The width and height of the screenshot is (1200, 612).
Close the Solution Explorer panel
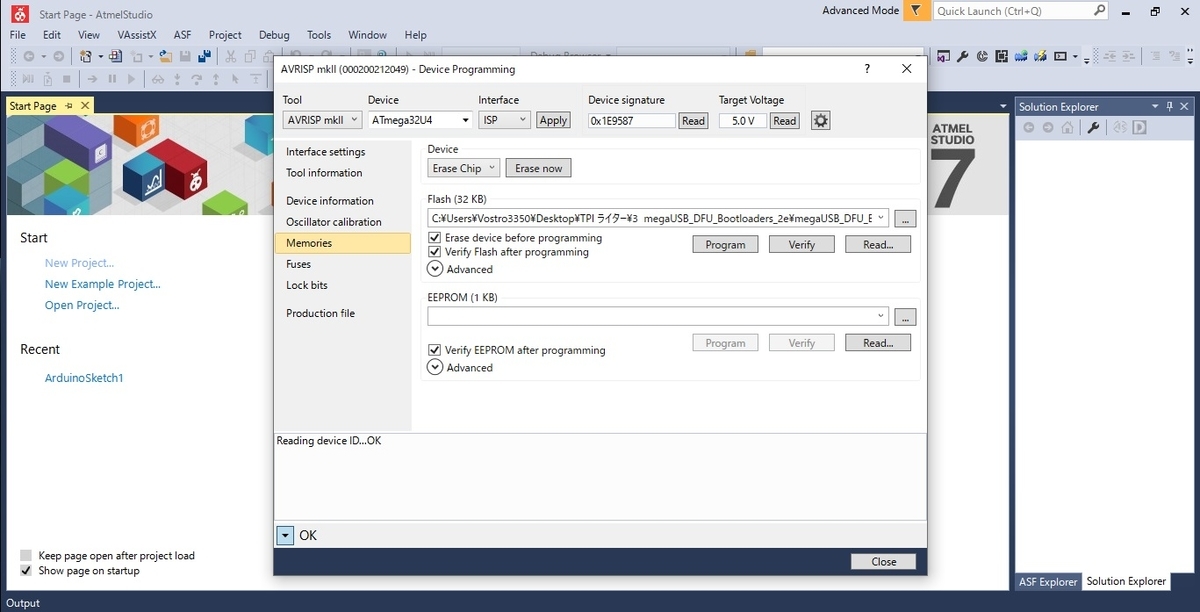[x=1185, y=106]
